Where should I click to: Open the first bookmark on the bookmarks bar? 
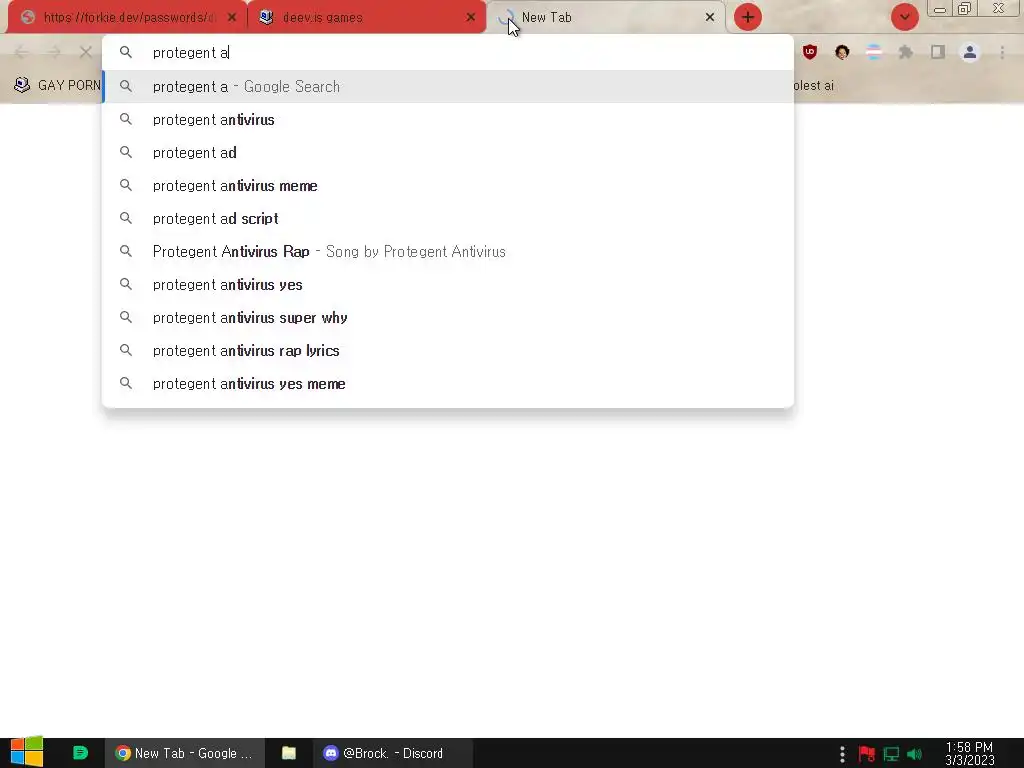57,85
